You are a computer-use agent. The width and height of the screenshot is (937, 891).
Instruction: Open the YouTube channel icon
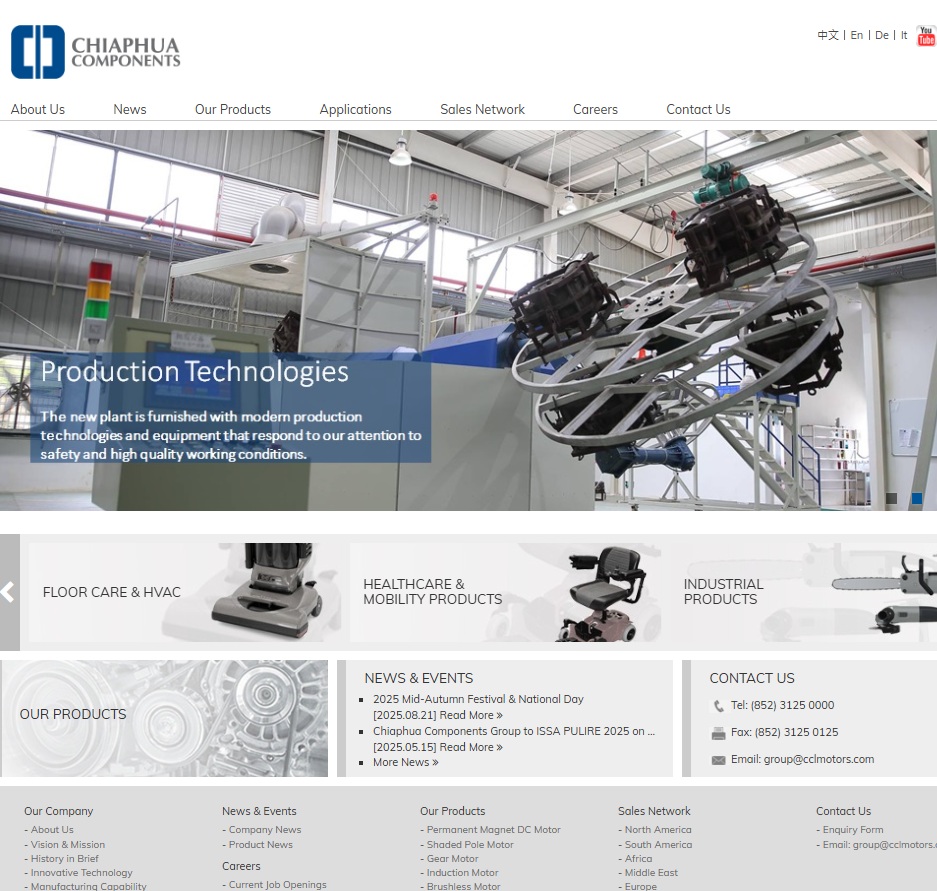[926, 36]
